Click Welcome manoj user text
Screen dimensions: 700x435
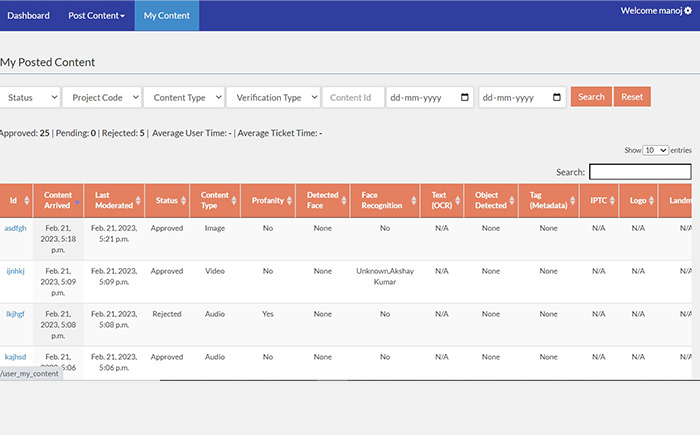click(651, 10)
